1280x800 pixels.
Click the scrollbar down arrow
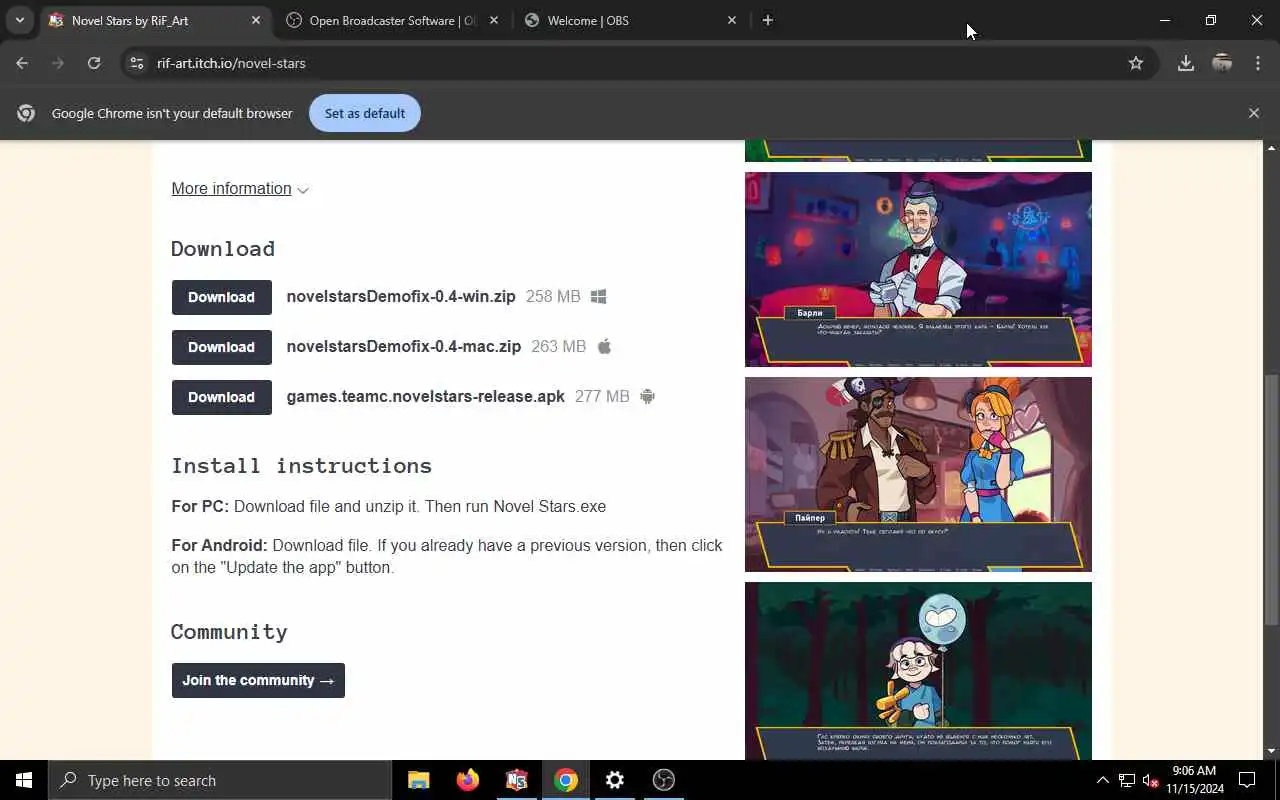tap(1271, 751)
